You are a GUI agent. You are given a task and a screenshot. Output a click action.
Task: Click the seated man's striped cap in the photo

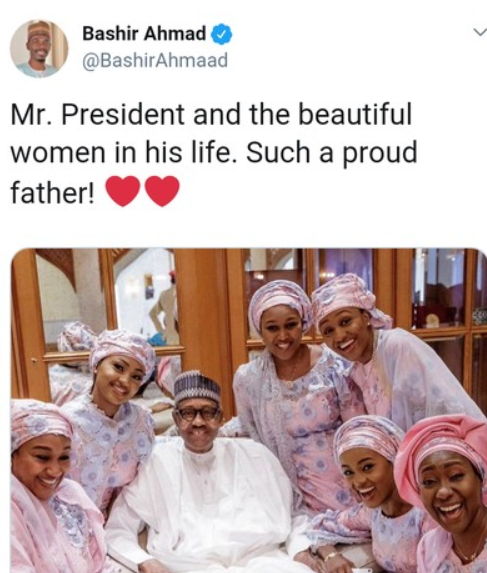[x=197, y=387]
